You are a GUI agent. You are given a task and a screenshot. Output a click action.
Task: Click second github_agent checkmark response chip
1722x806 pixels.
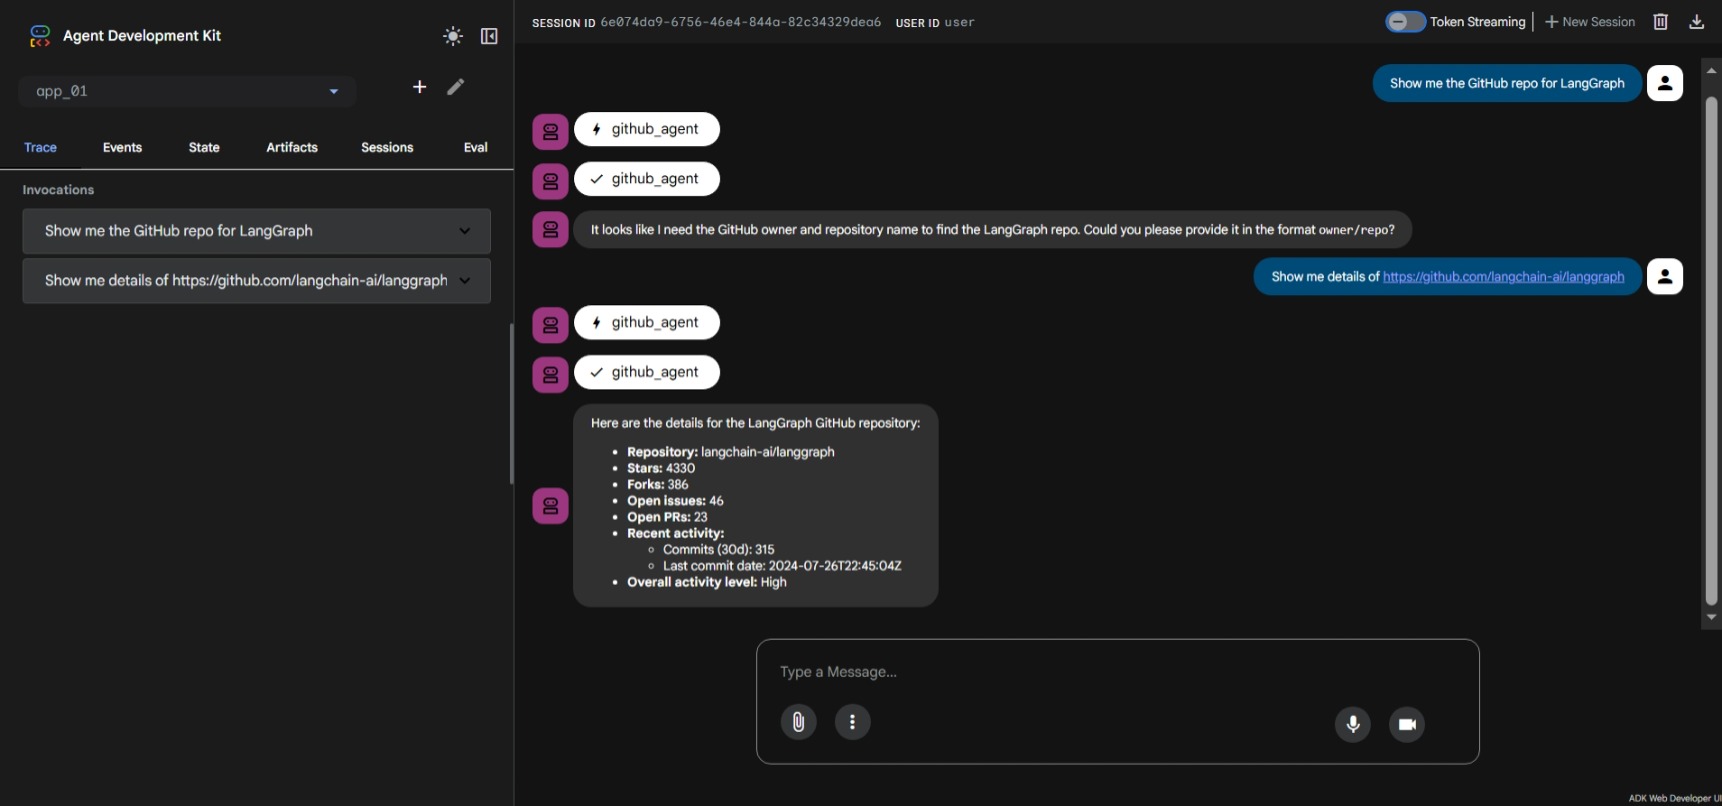(x=647, y=372)
